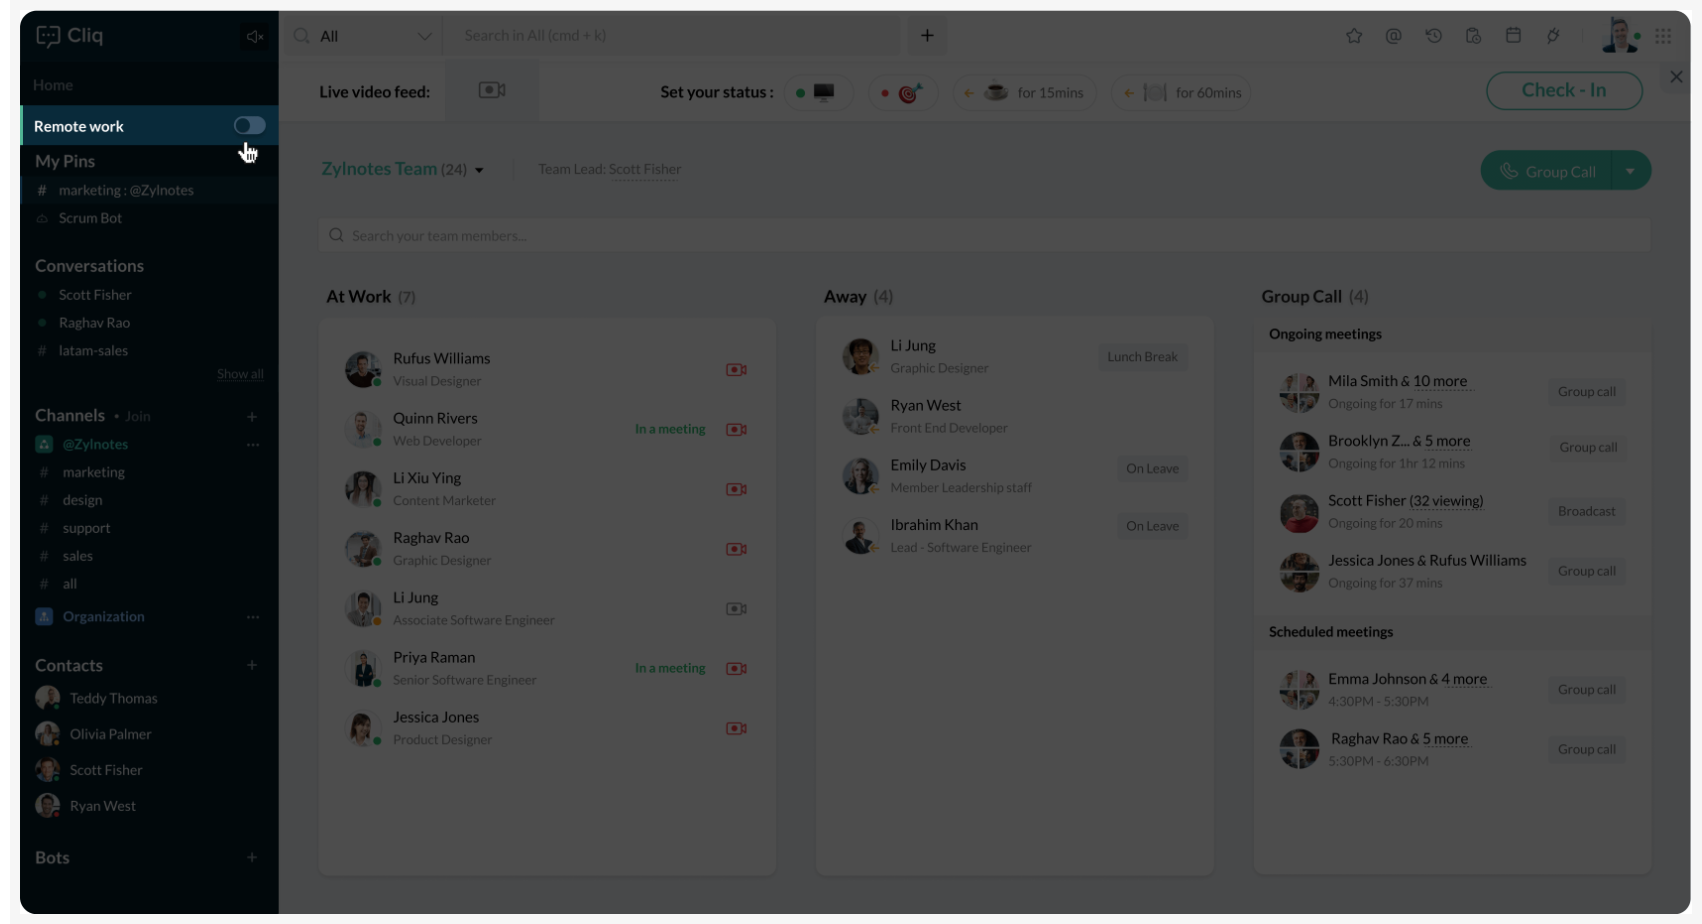The width and height of the screenshot is (1702, 924).
Task: Open the mentions (@) icon
Action: pyautogui.click(x=1393, y=36)
